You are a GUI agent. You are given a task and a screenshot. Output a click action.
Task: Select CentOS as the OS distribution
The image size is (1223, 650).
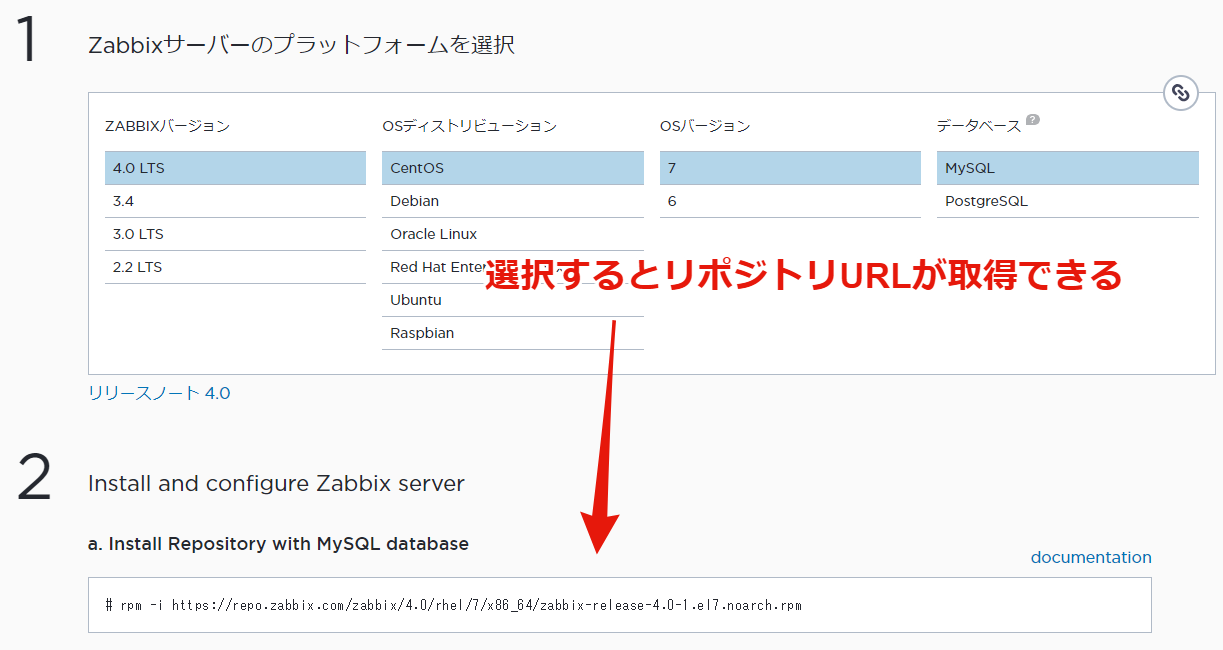513,168
